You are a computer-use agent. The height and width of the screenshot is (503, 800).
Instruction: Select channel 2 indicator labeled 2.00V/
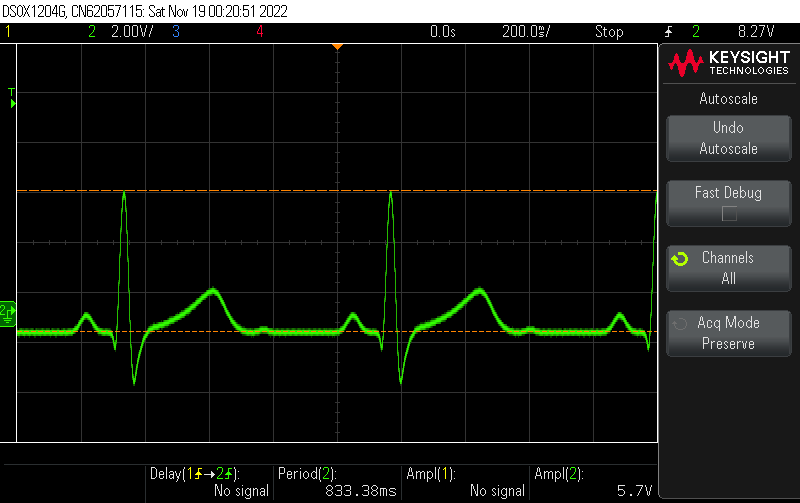pos(120,32)
